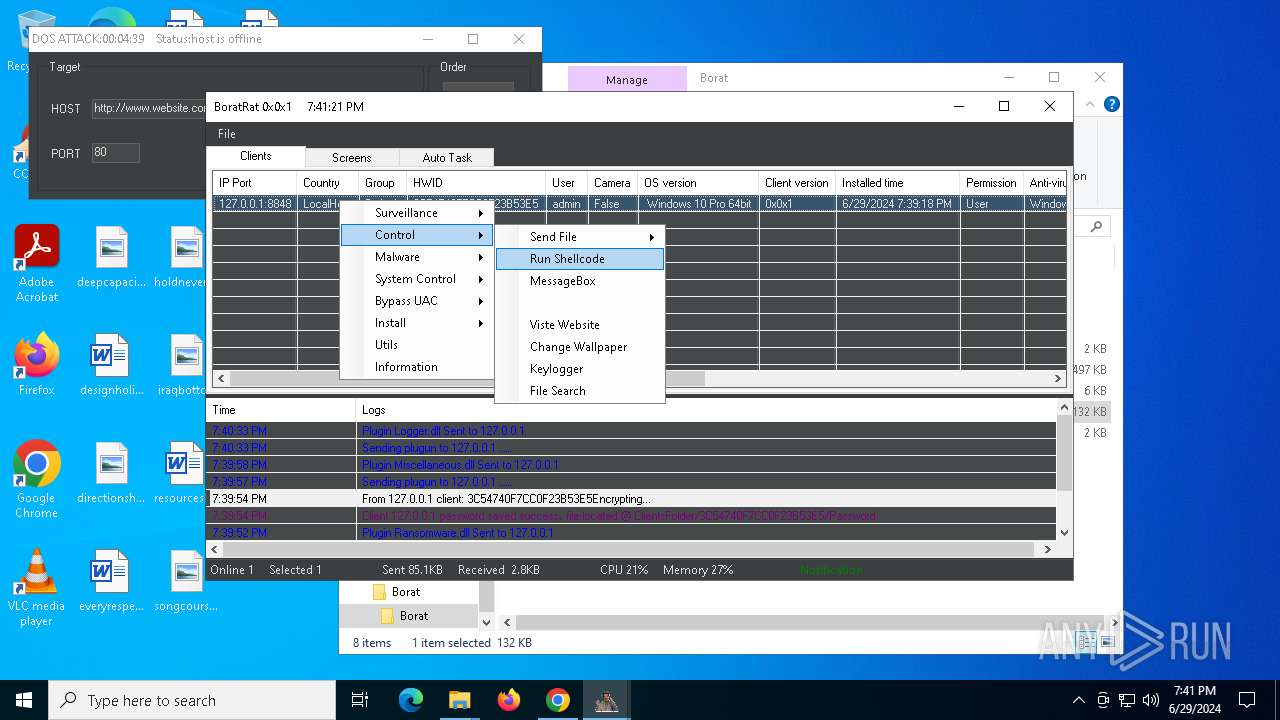Select the directionsh image file on desktop

(111, 473)
